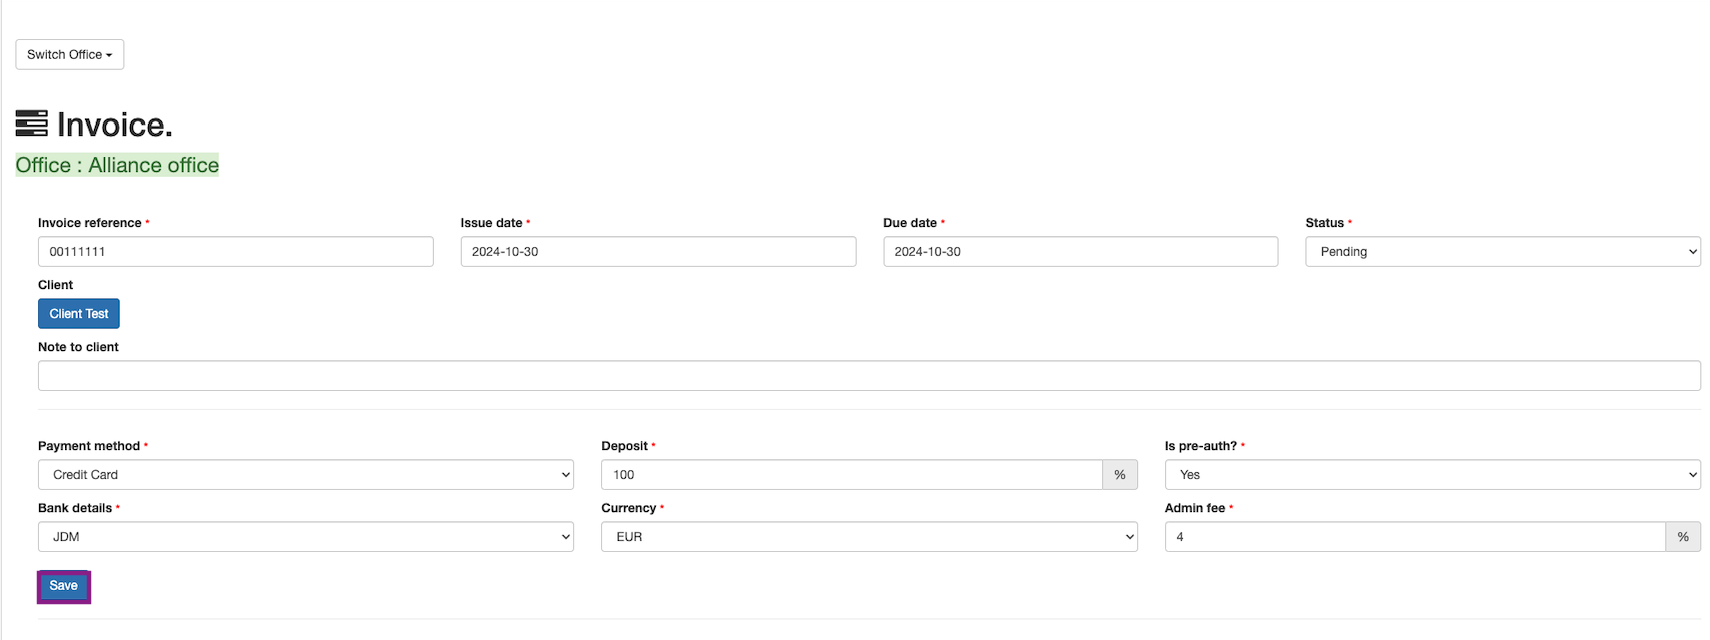This screenshot has height=640, width=1710.
Task: Open the Status dropdown showing Pending
Action: [1502, 252]
